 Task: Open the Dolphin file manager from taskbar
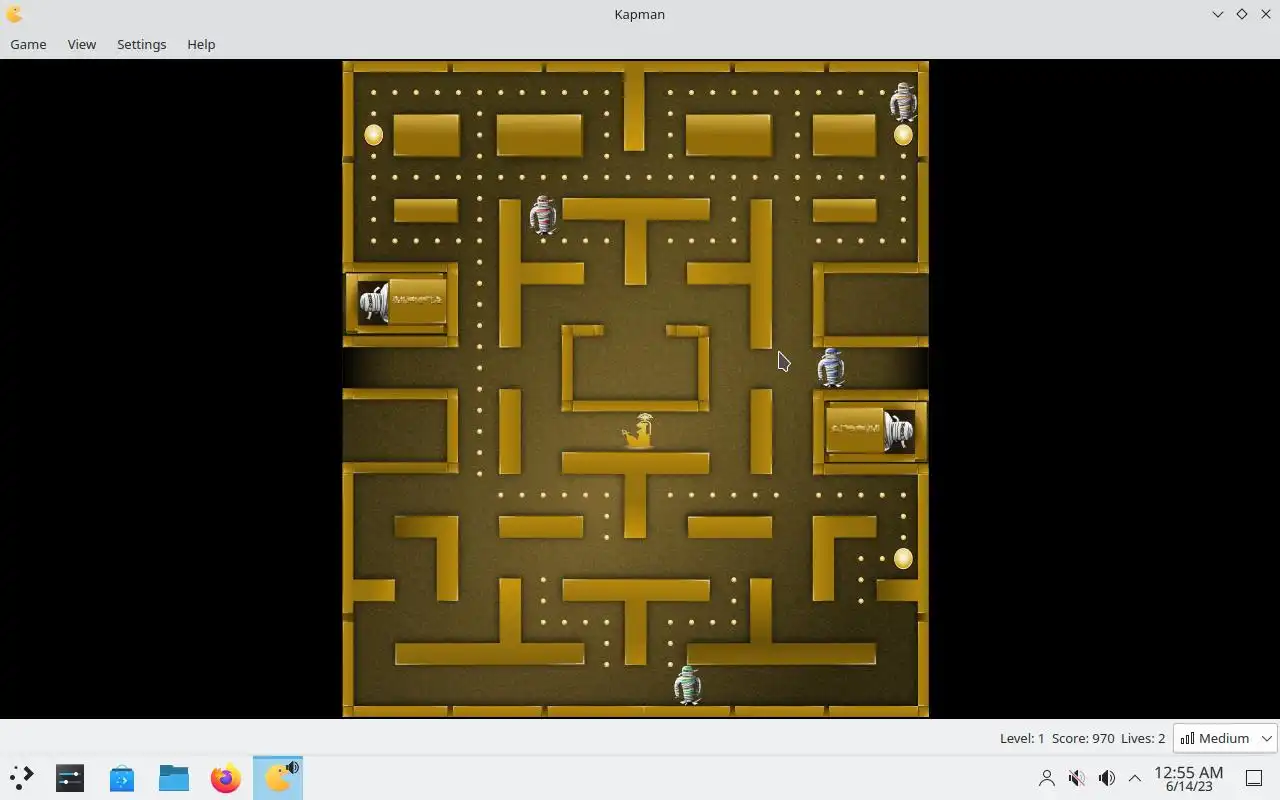(x=174, y=778)
